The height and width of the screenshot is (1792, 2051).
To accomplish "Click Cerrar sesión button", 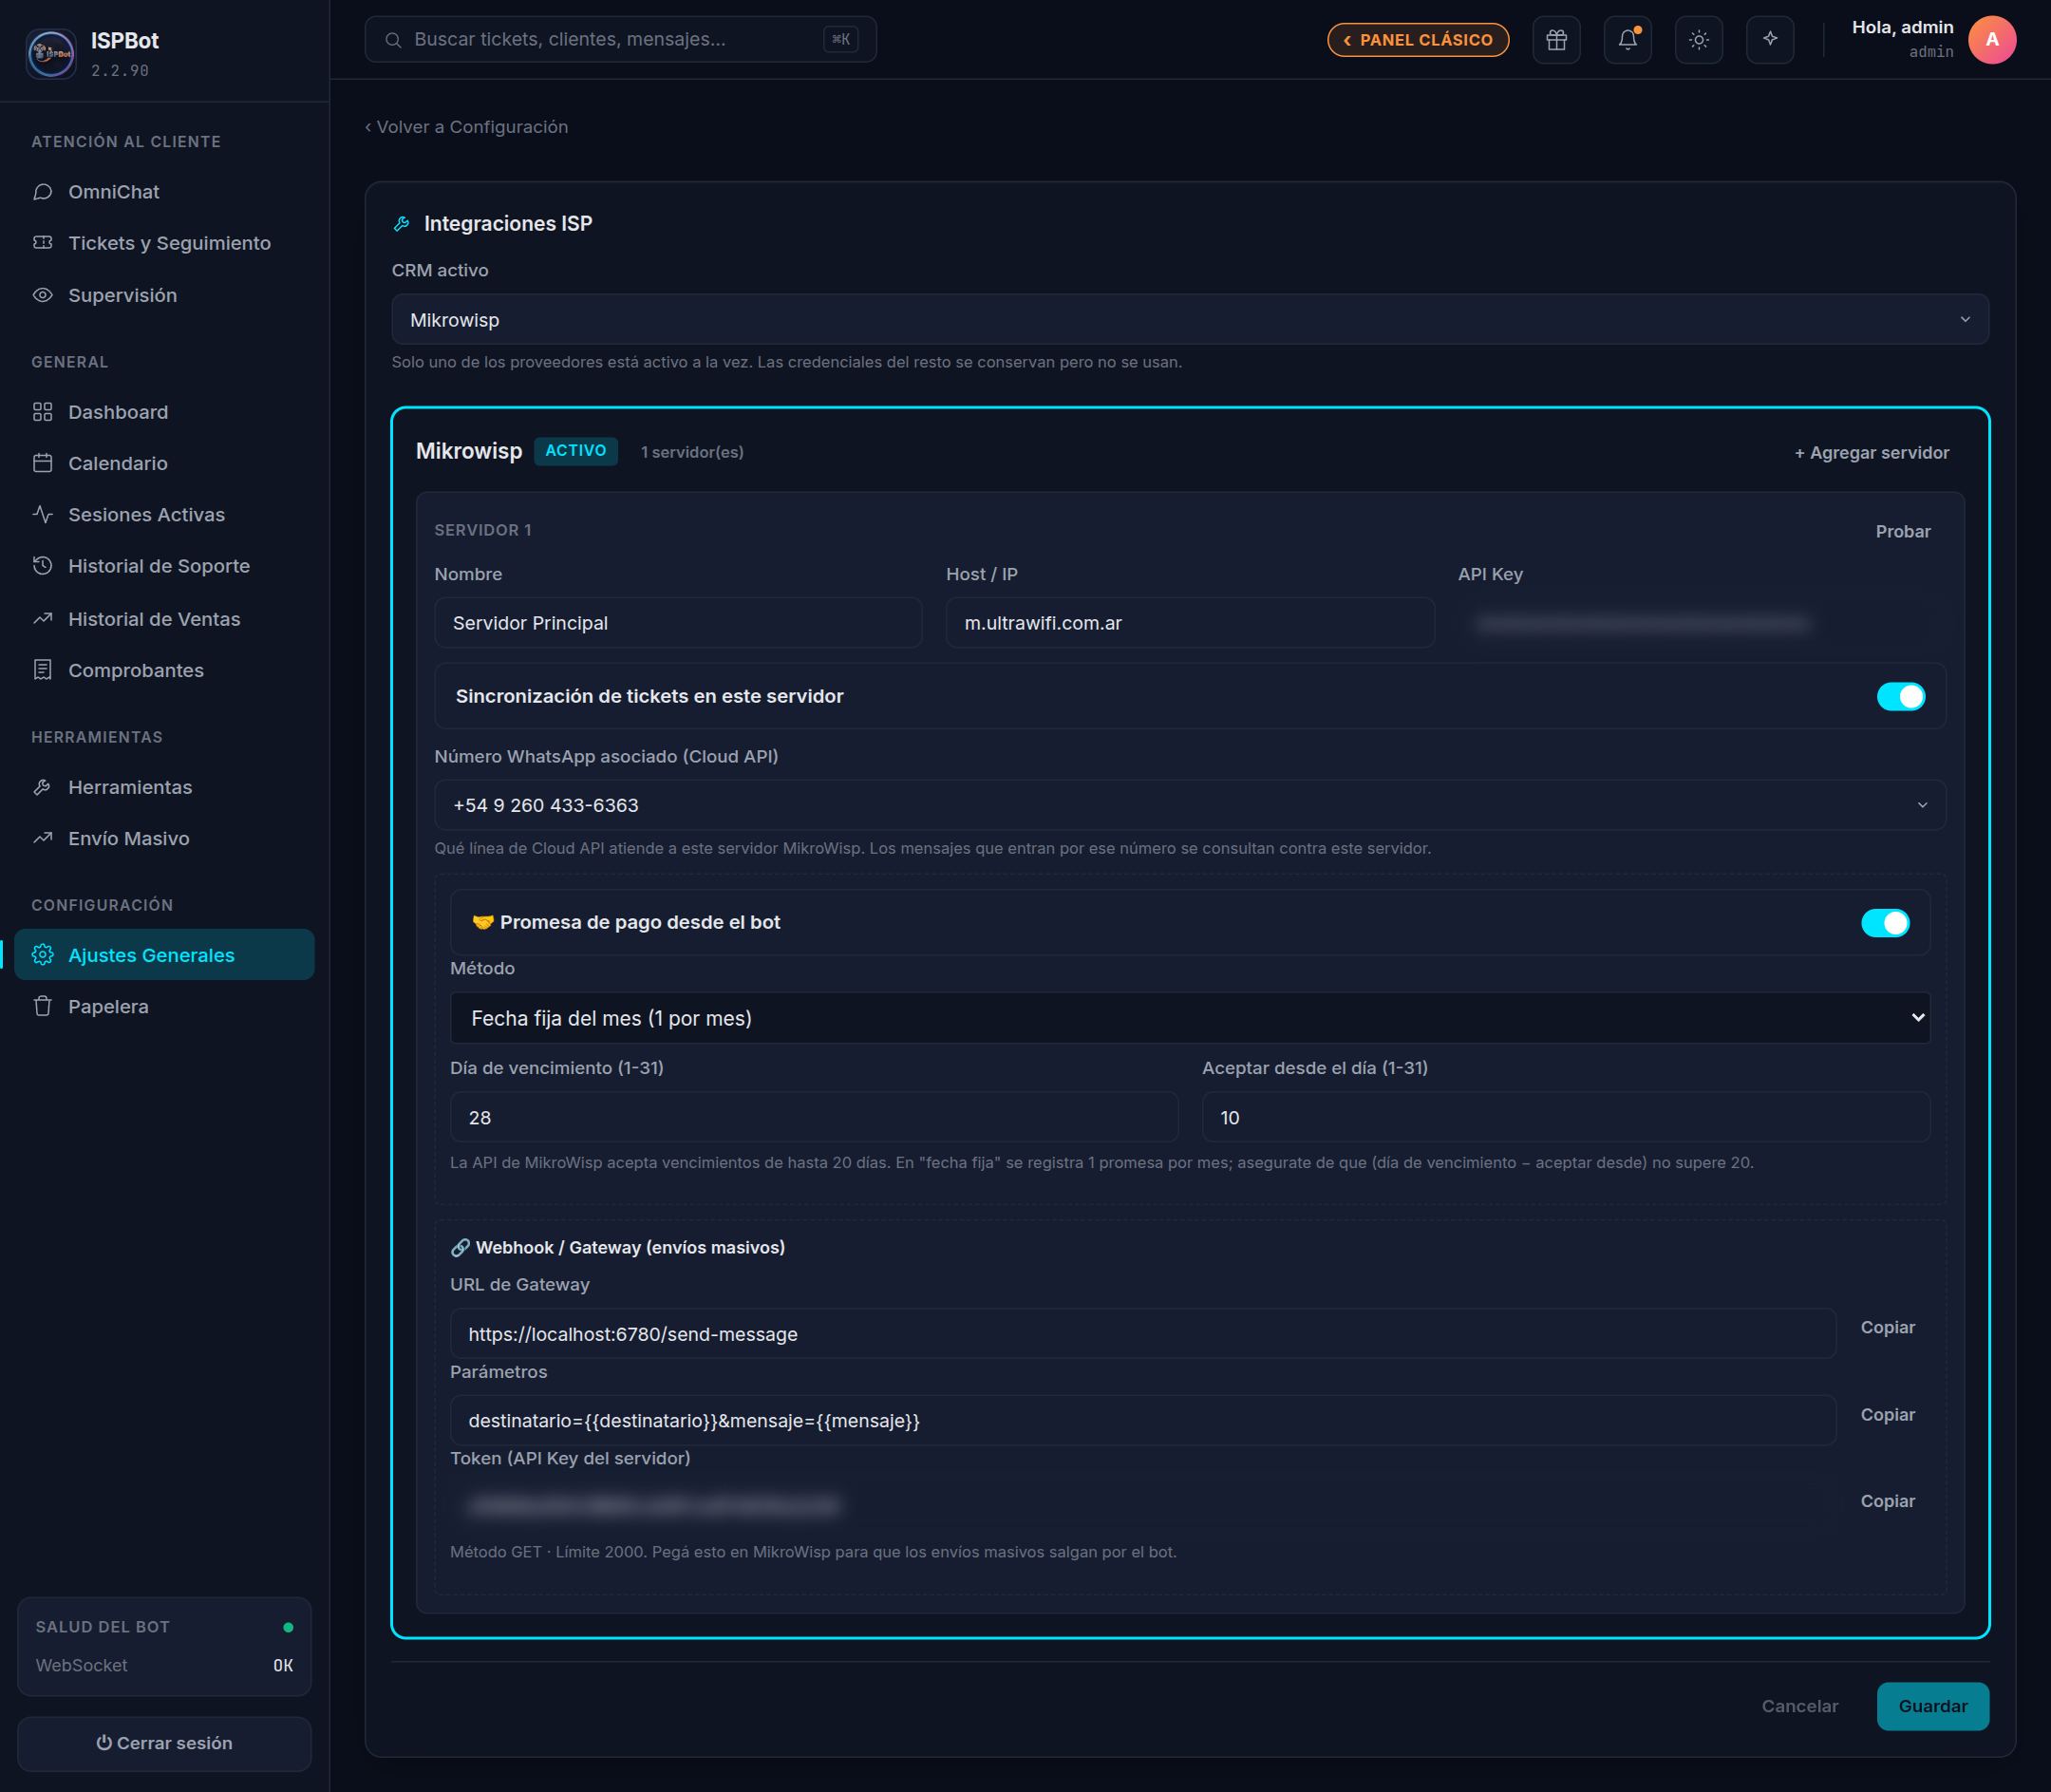I will (164, 1744).
